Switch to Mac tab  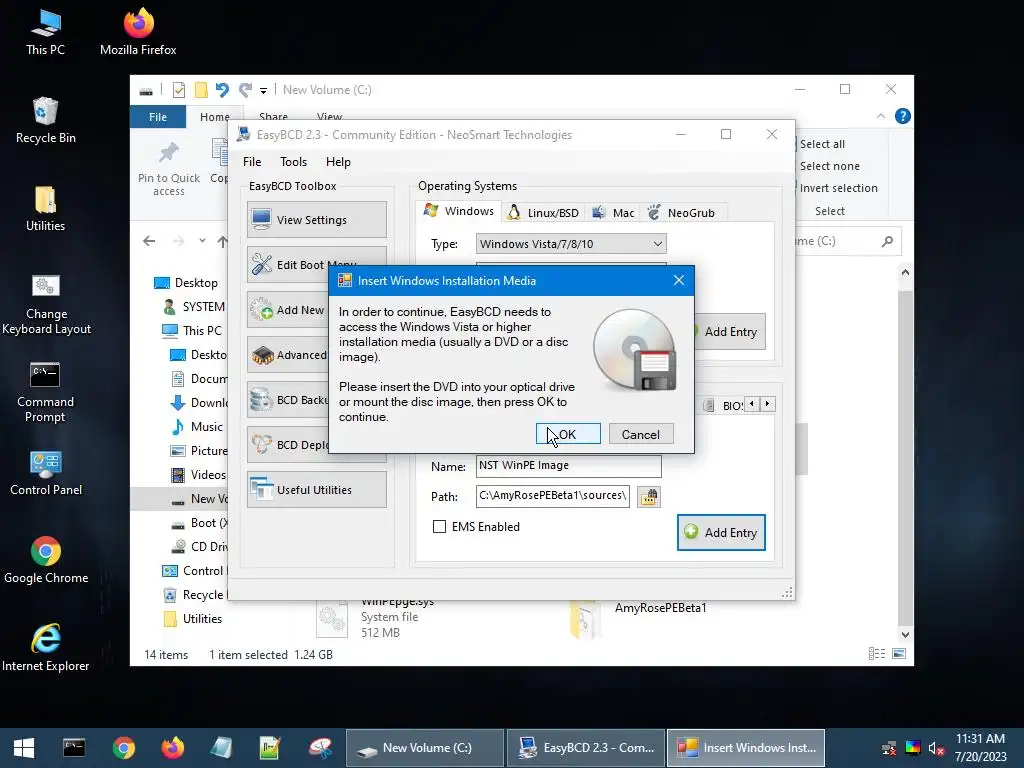pos(613,213)
